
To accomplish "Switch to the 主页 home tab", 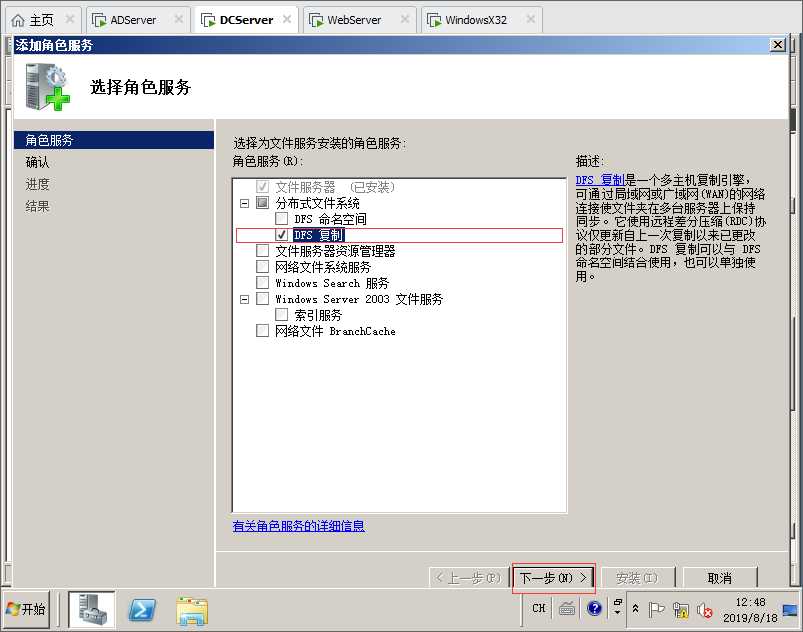I will pyautogui.click(x=41, y=20).
